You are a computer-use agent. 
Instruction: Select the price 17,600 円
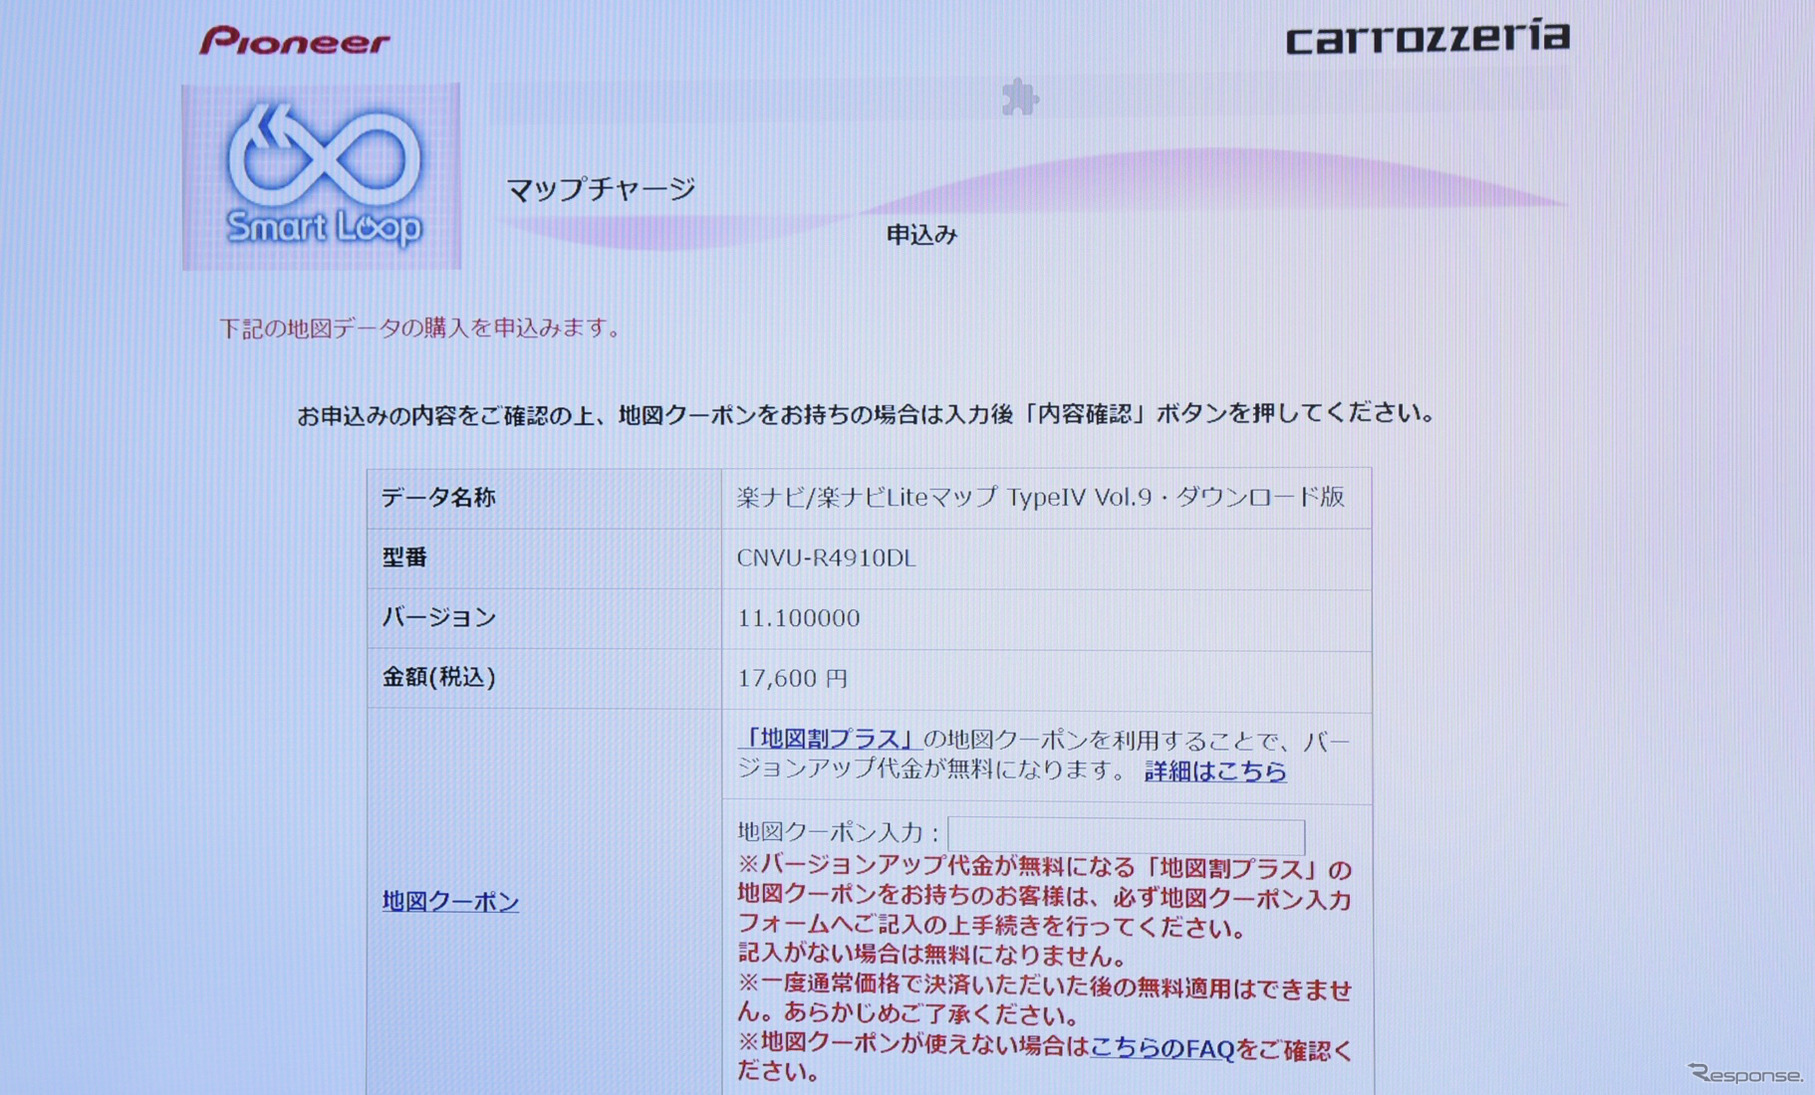792,678
